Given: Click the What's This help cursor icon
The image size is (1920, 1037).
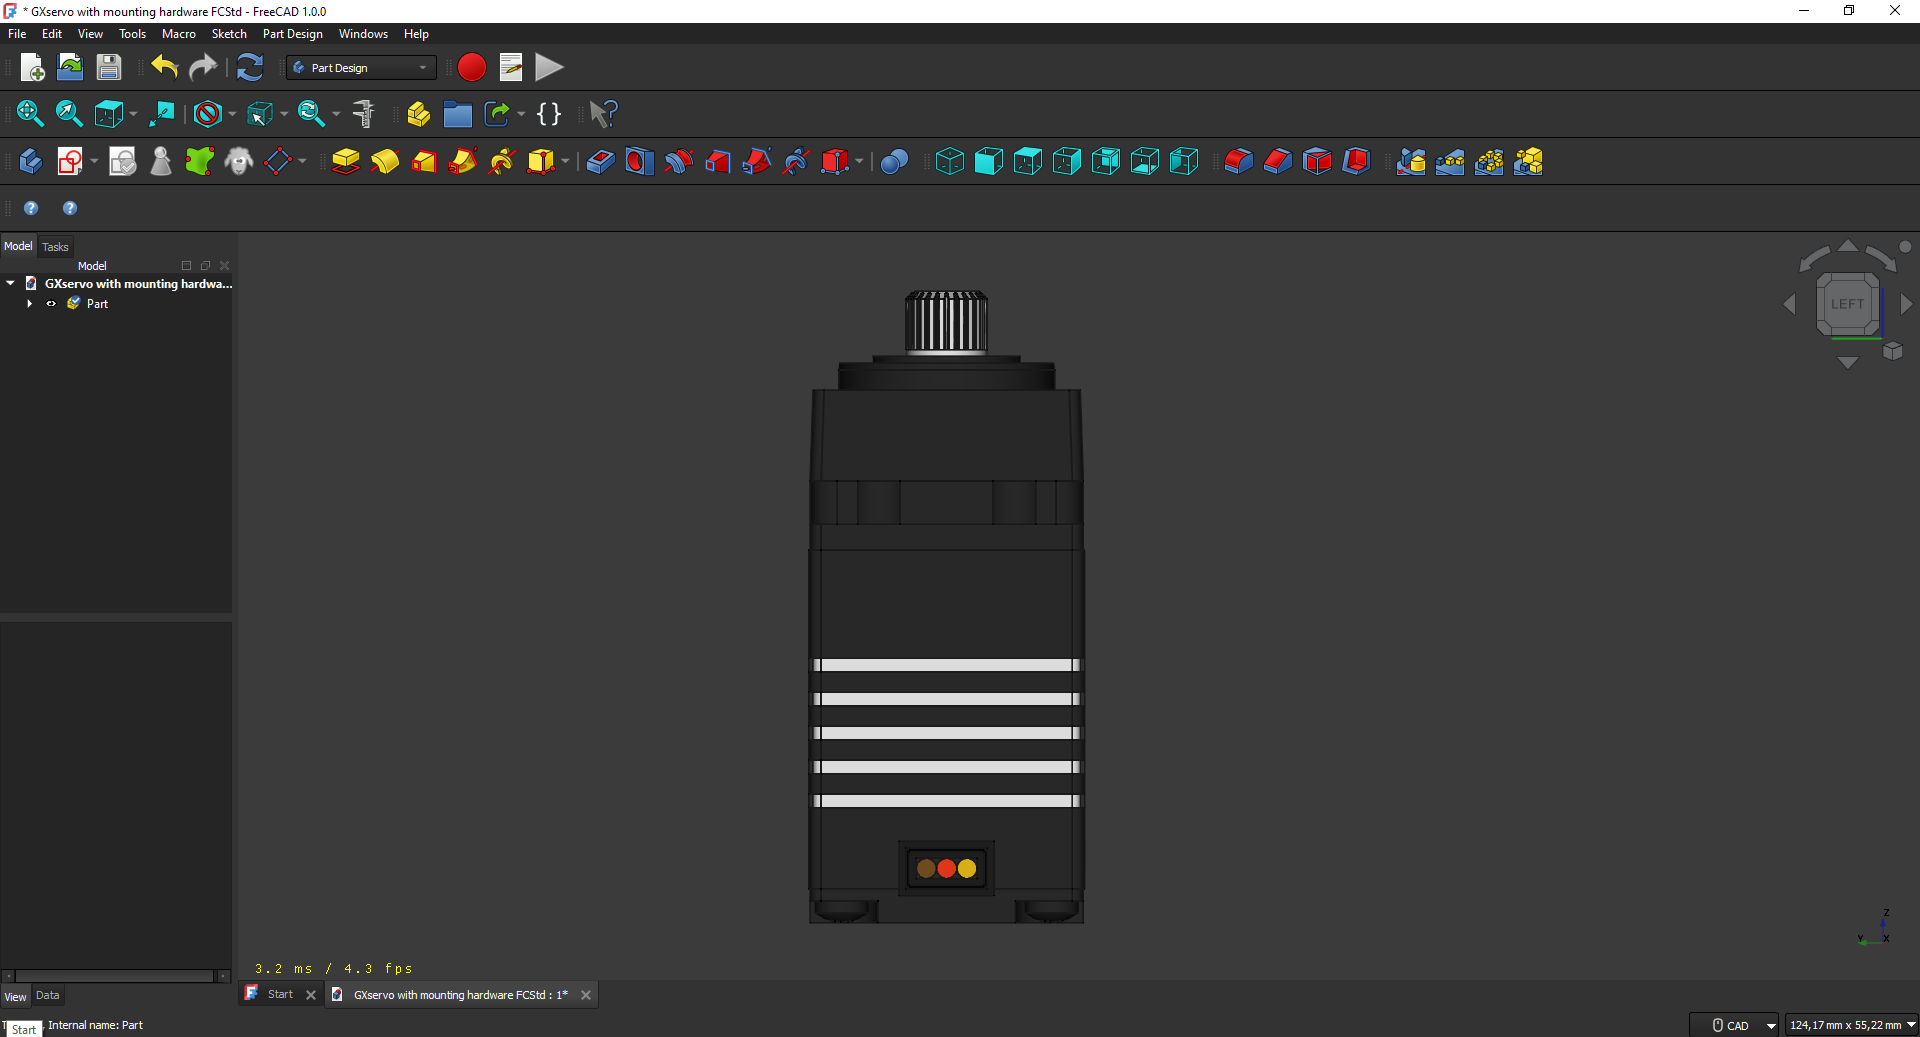Looking at the screenshot, I should coord(603,114).
